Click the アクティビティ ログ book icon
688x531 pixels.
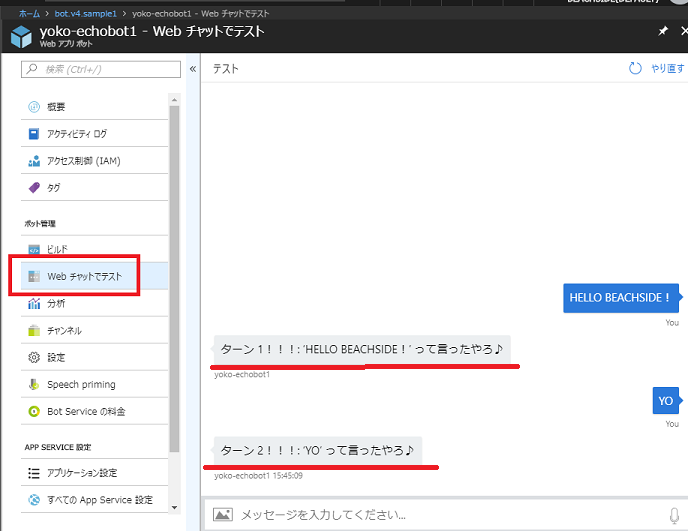point(34,134)
